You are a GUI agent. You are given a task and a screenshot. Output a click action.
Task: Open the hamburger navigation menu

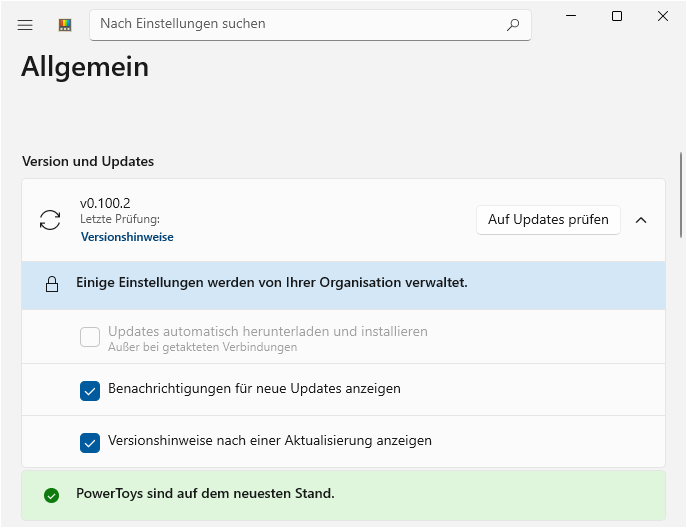(25, 25)
